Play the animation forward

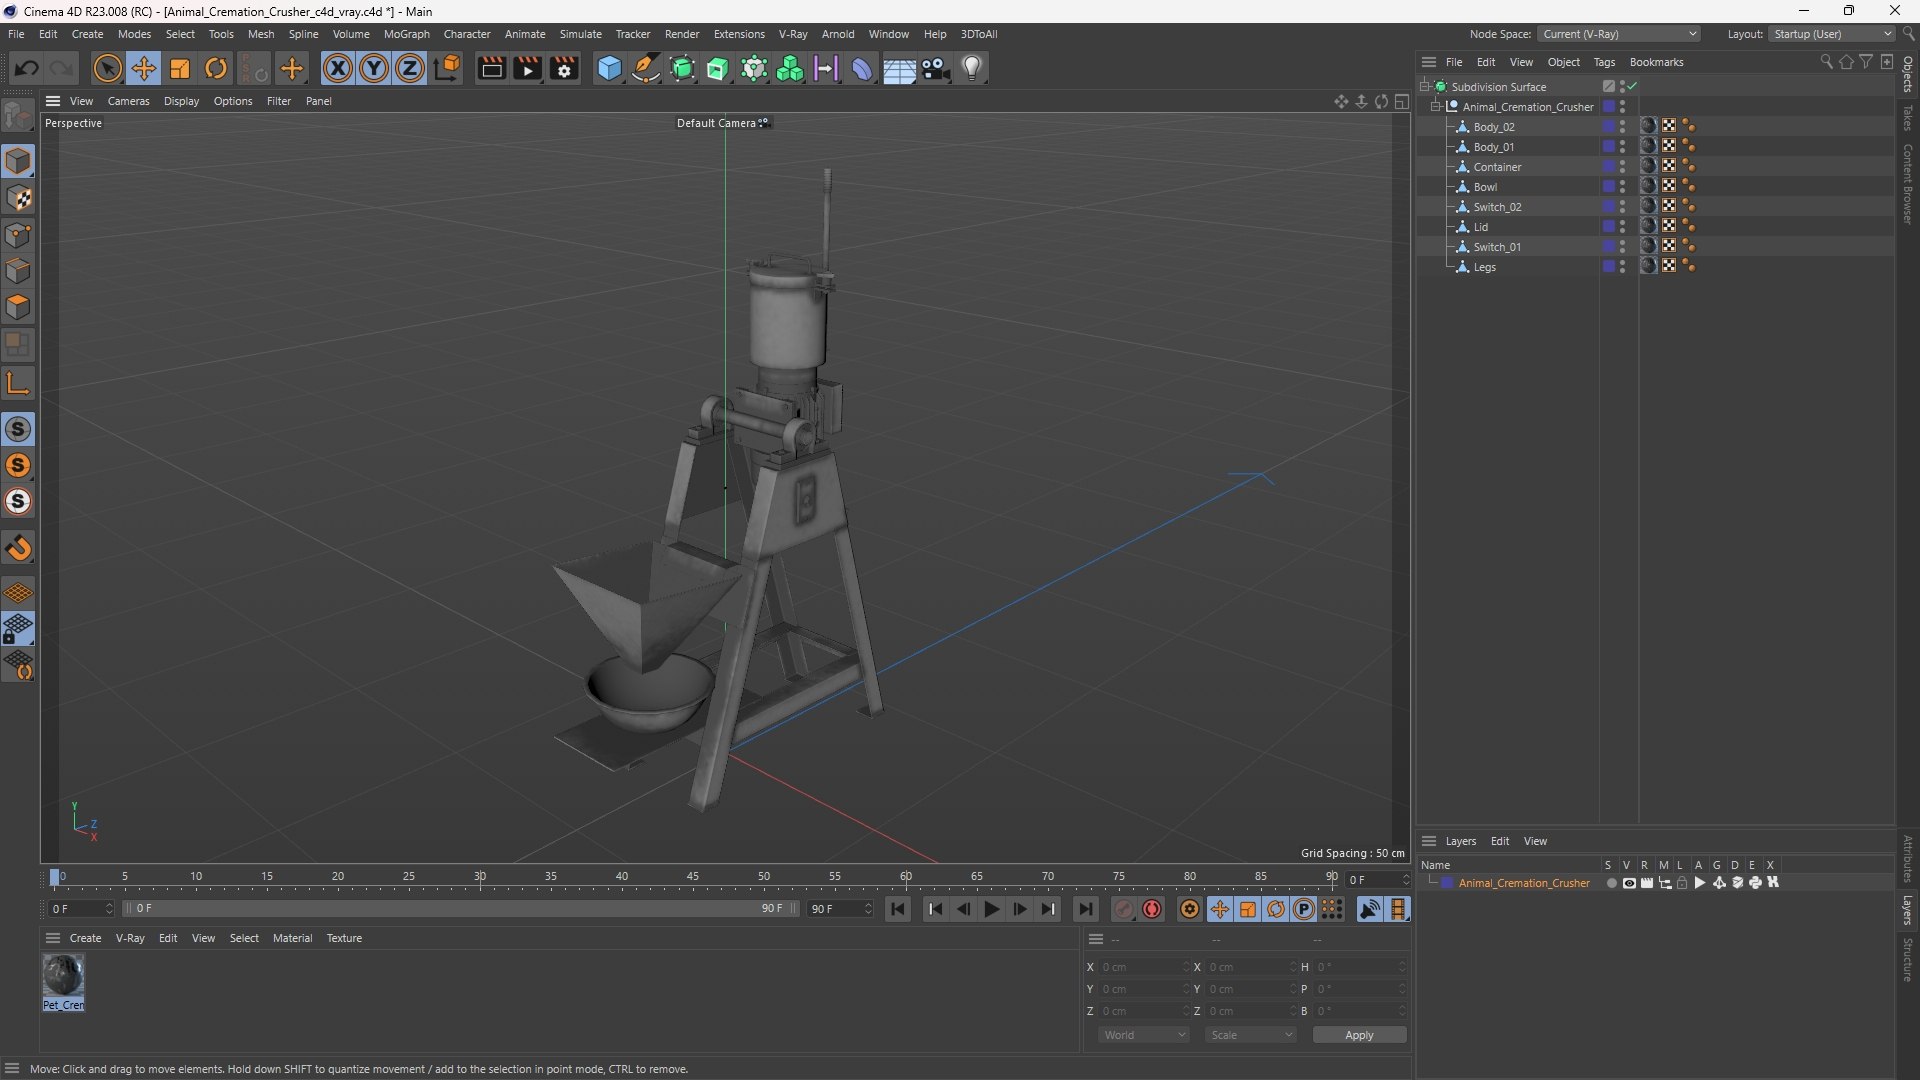click(991, 909)
